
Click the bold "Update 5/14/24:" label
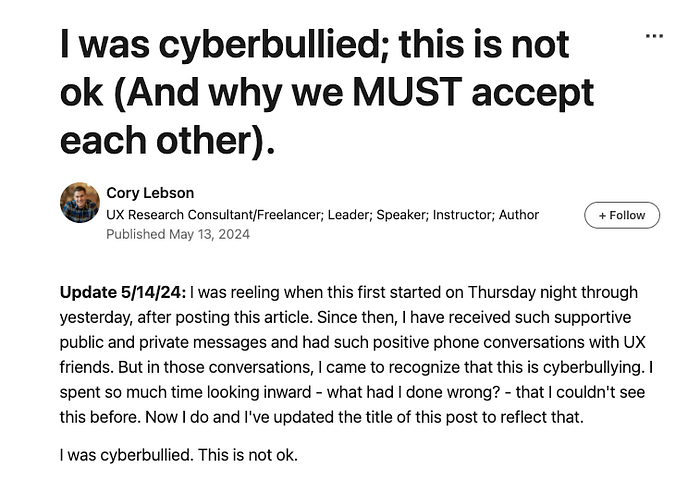123,292
